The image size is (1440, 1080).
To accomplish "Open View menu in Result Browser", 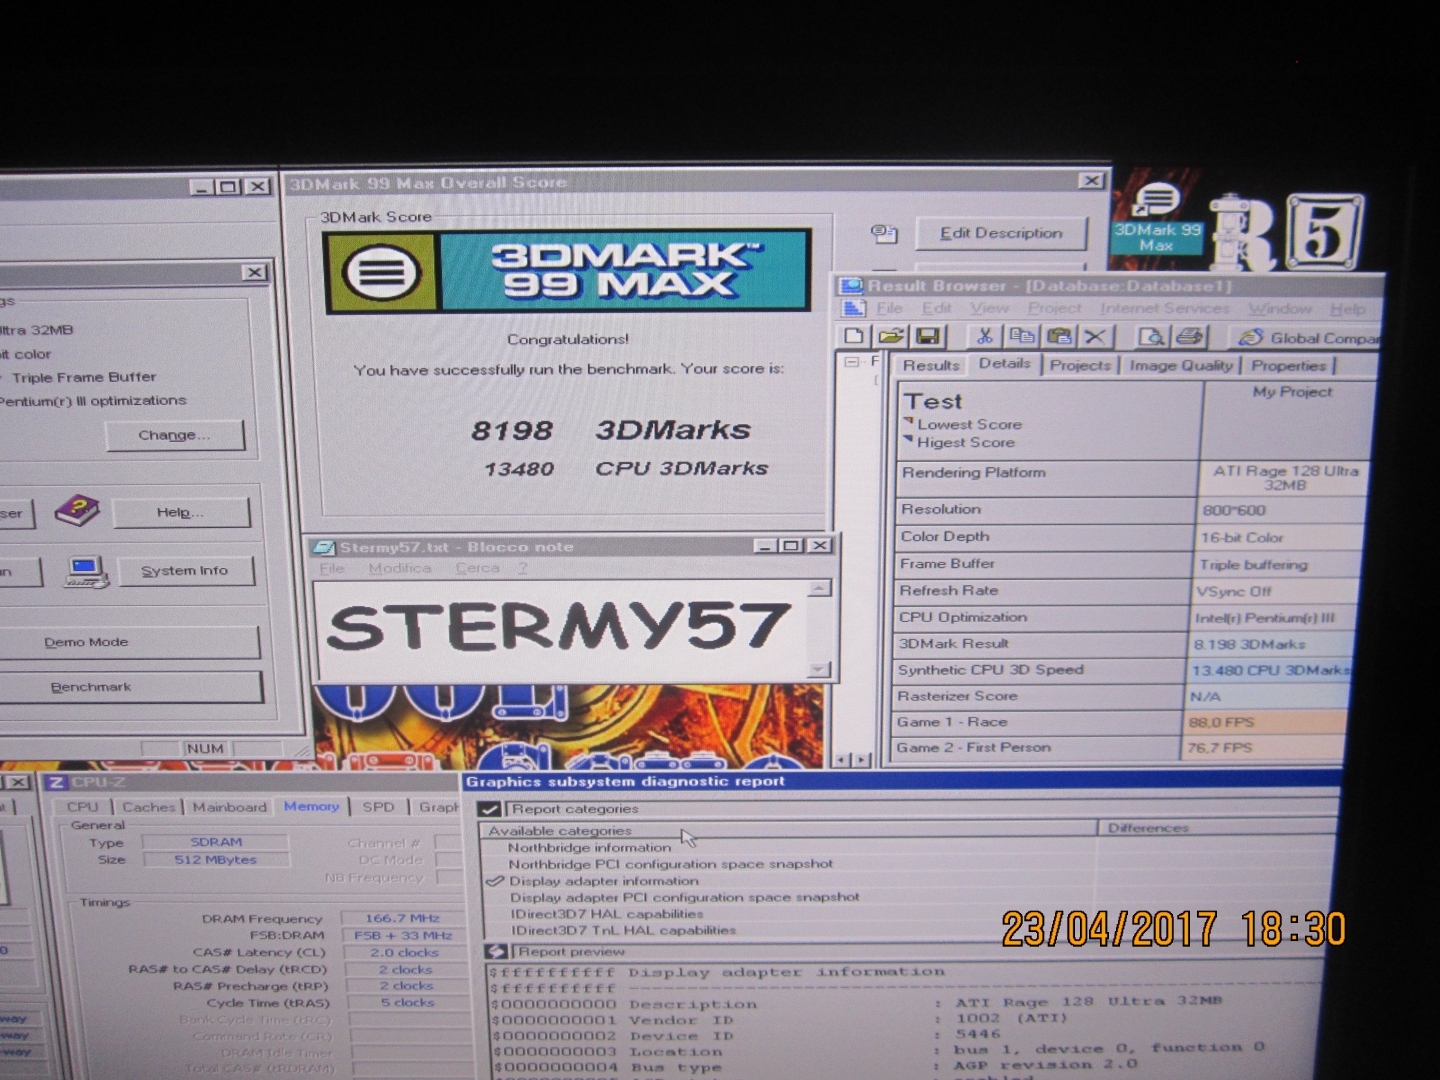I will tap(989, 308).
